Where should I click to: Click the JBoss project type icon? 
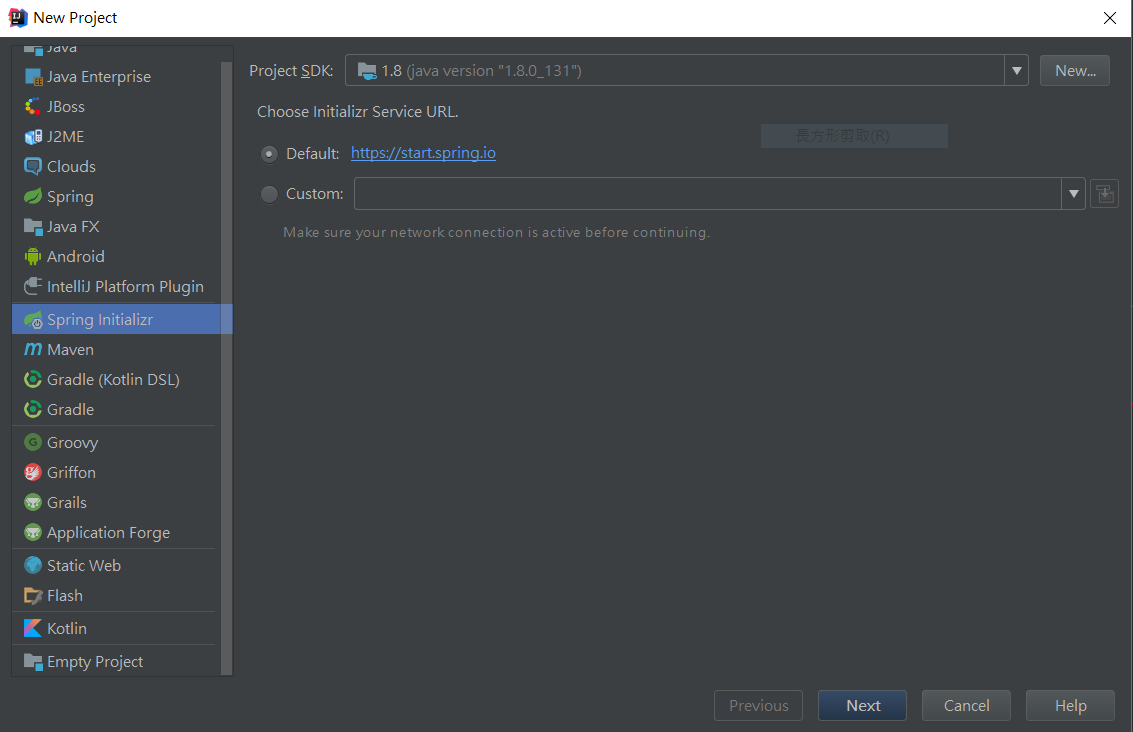point(33,107)
